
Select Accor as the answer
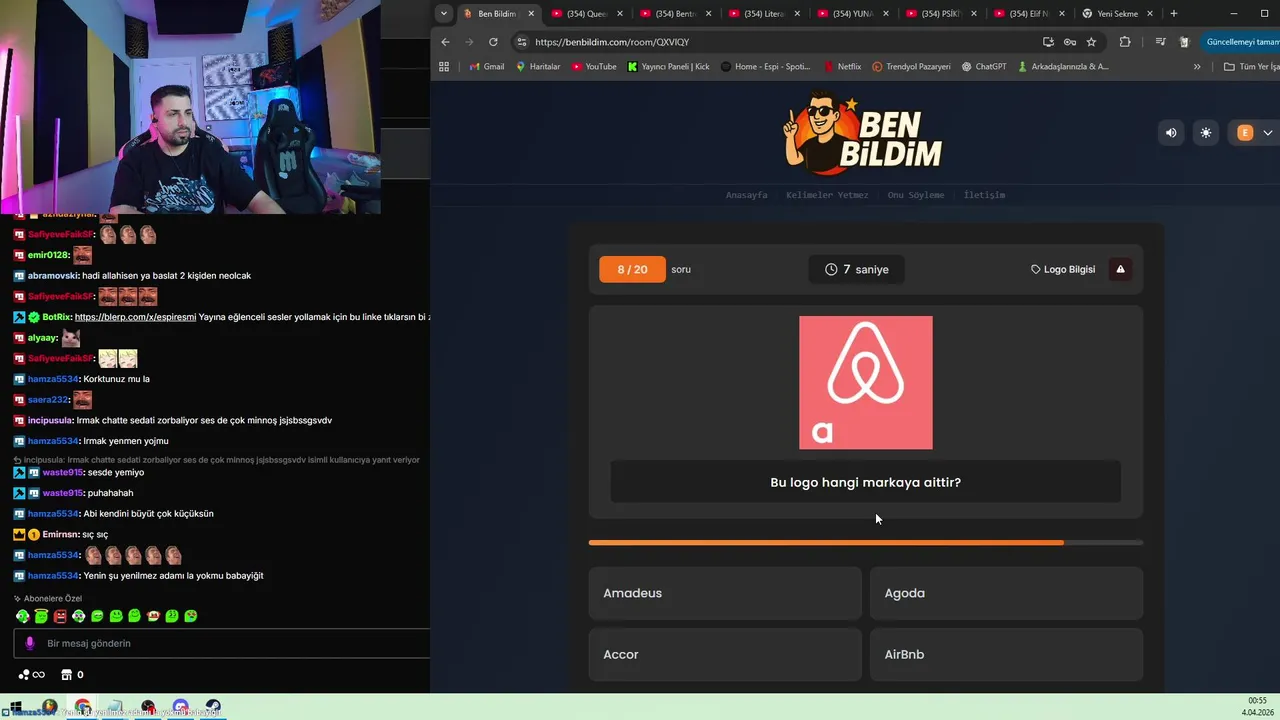click(725, 654)
